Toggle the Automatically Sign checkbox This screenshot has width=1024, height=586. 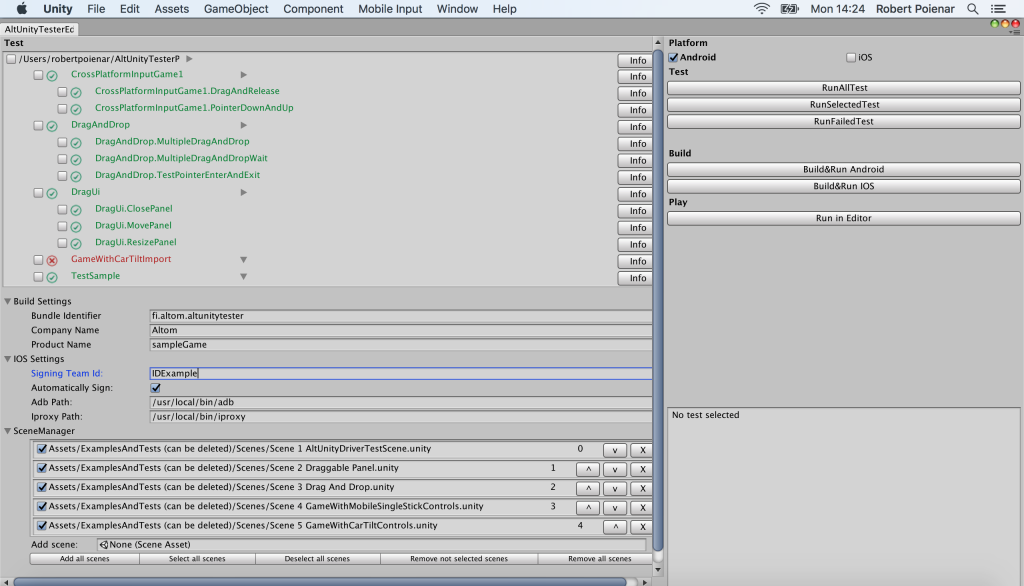(x=155, y=388)
